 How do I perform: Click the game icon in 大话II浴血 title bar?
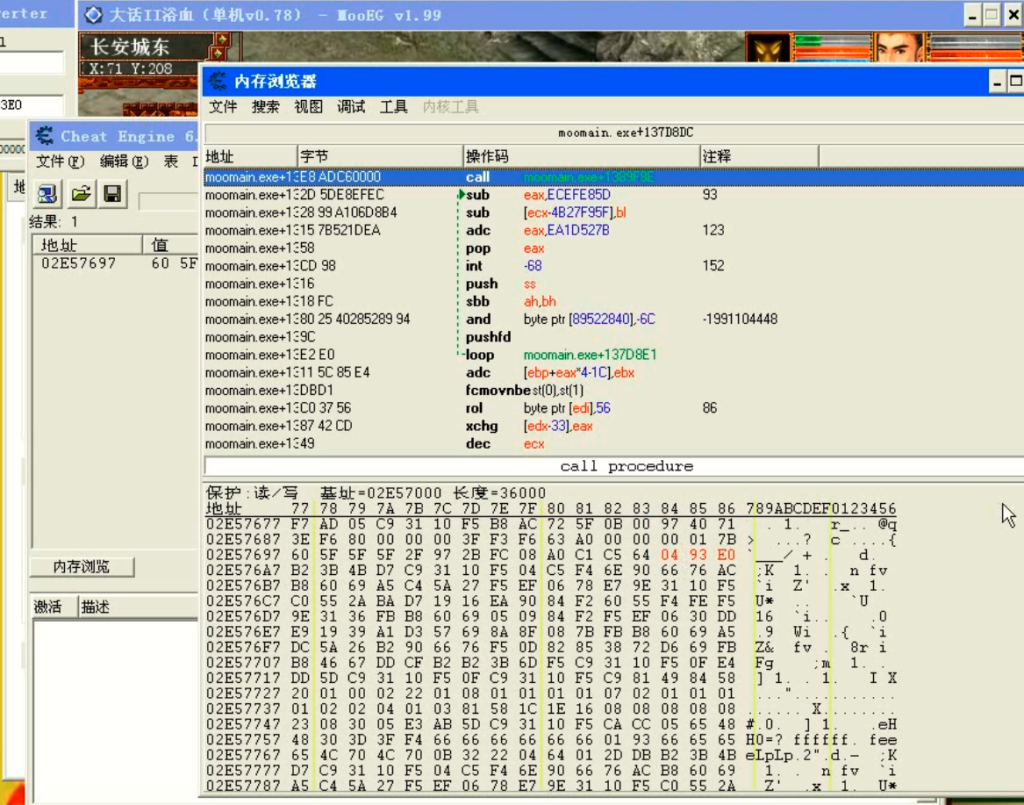coord(93,14)
